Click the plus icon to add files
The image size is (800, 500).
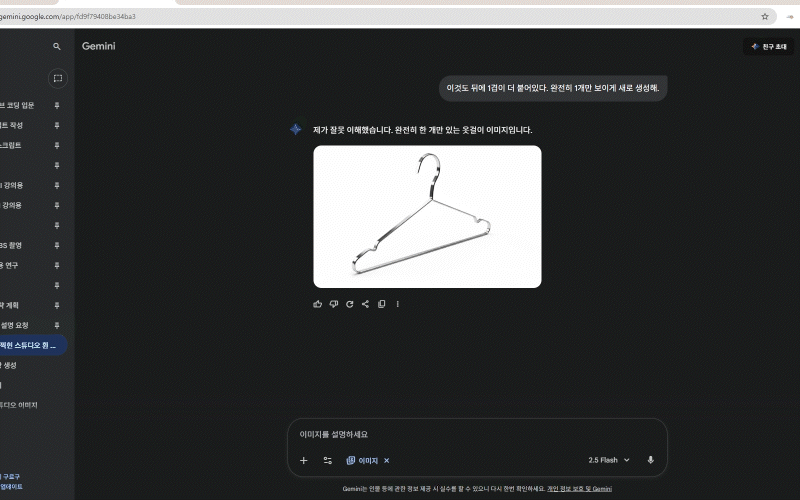[x=304, y=460]
